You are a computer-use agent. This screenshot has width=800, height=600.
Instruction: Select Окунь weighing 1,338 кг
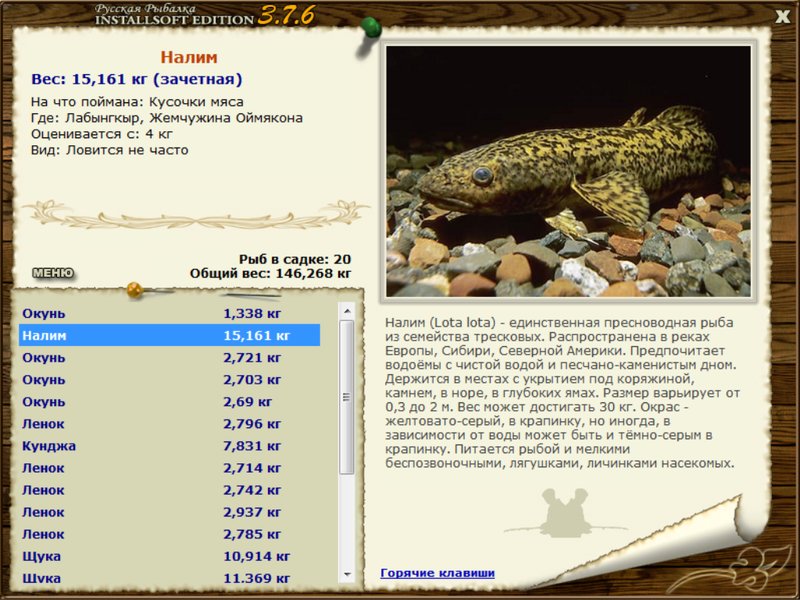tap(169, 314)
